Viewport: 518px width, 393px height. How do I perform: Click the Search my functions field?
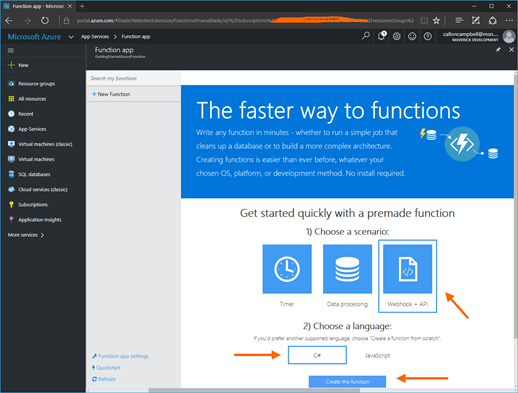(x=133, y=78)
